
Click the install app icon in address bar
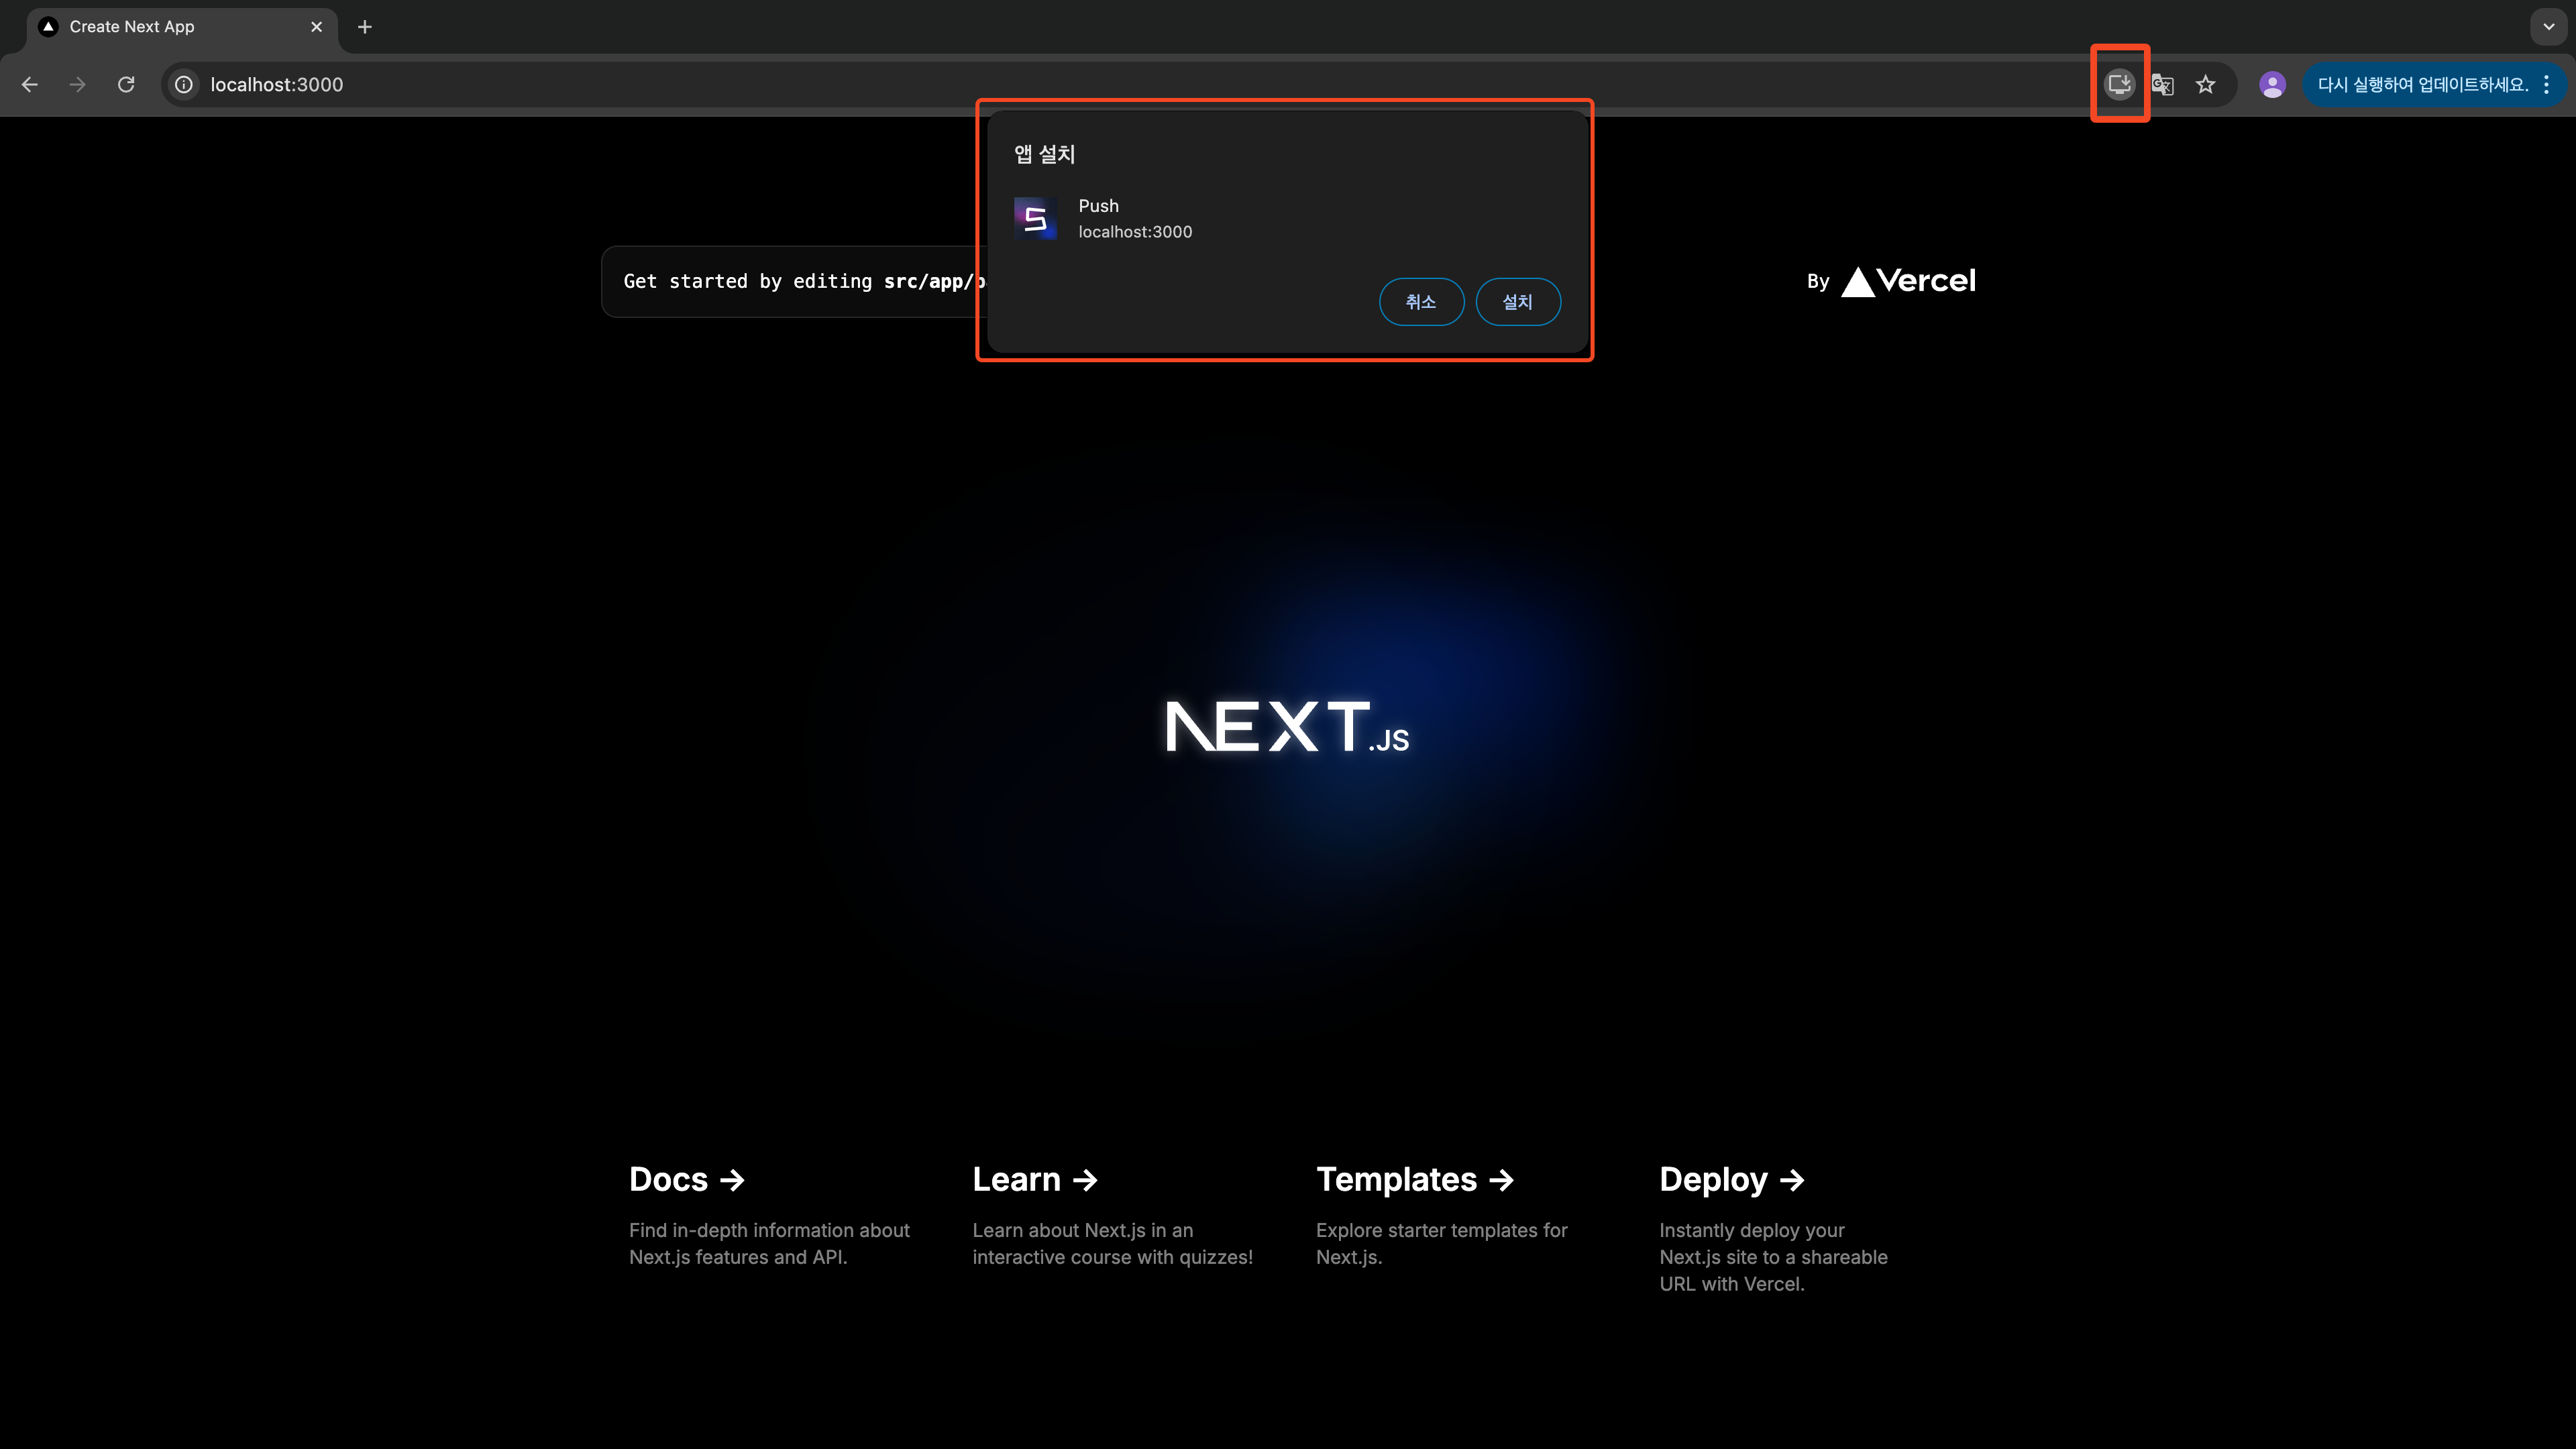pyautogui.click(x=2119, y=84)
